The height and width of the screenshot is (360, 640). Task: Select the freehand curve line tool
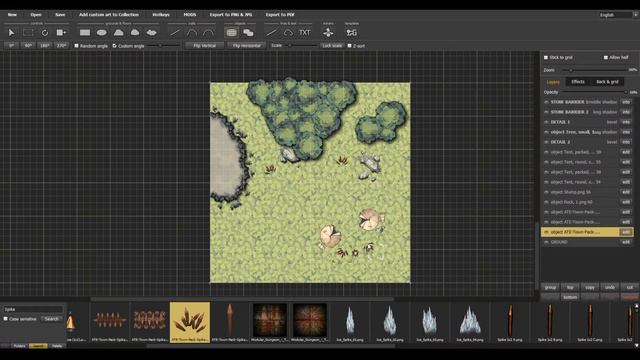288,33
